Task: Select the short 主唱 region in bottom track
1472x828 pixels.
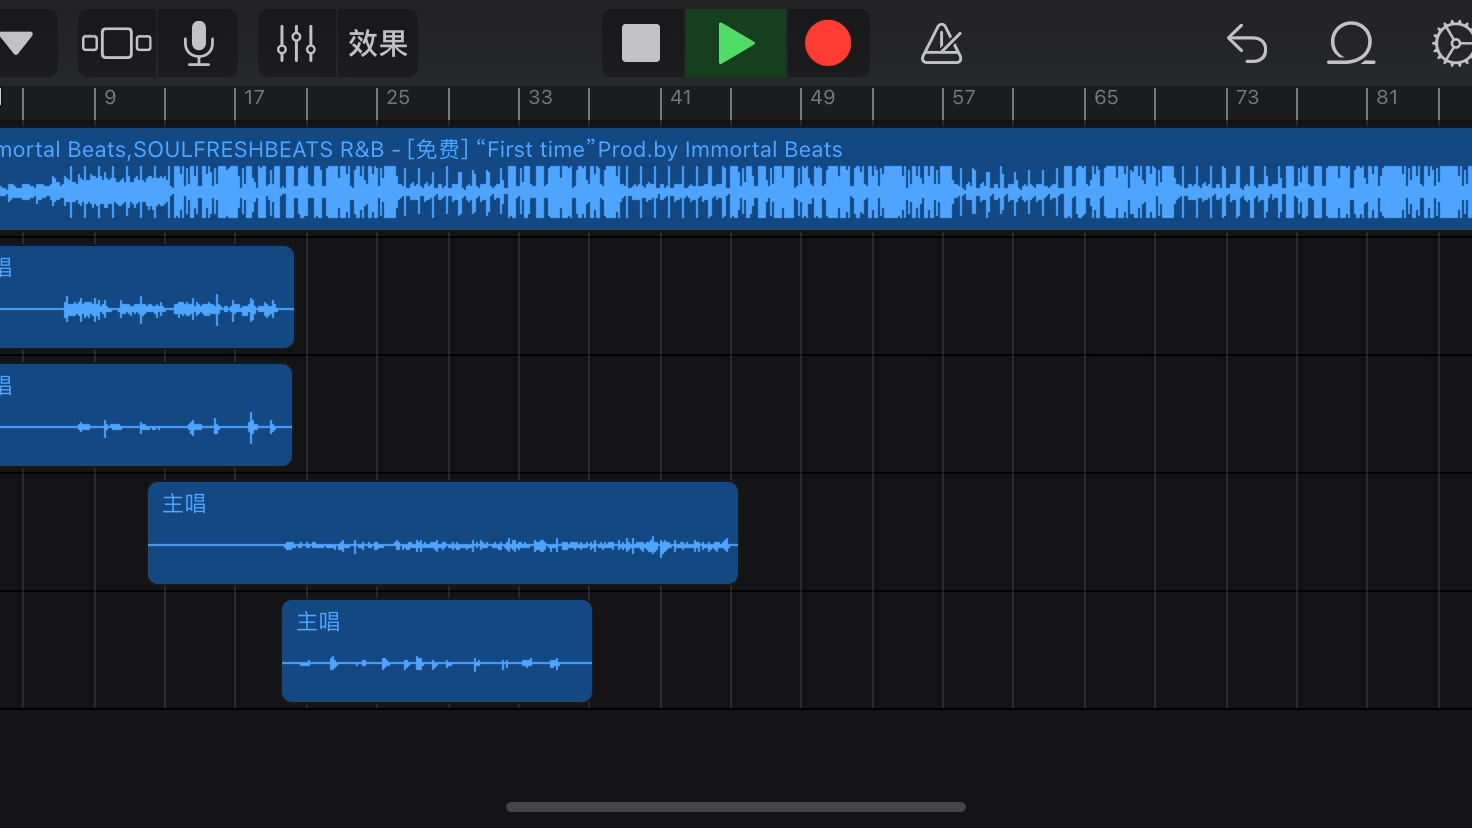Action: click(x=437, y=651)
